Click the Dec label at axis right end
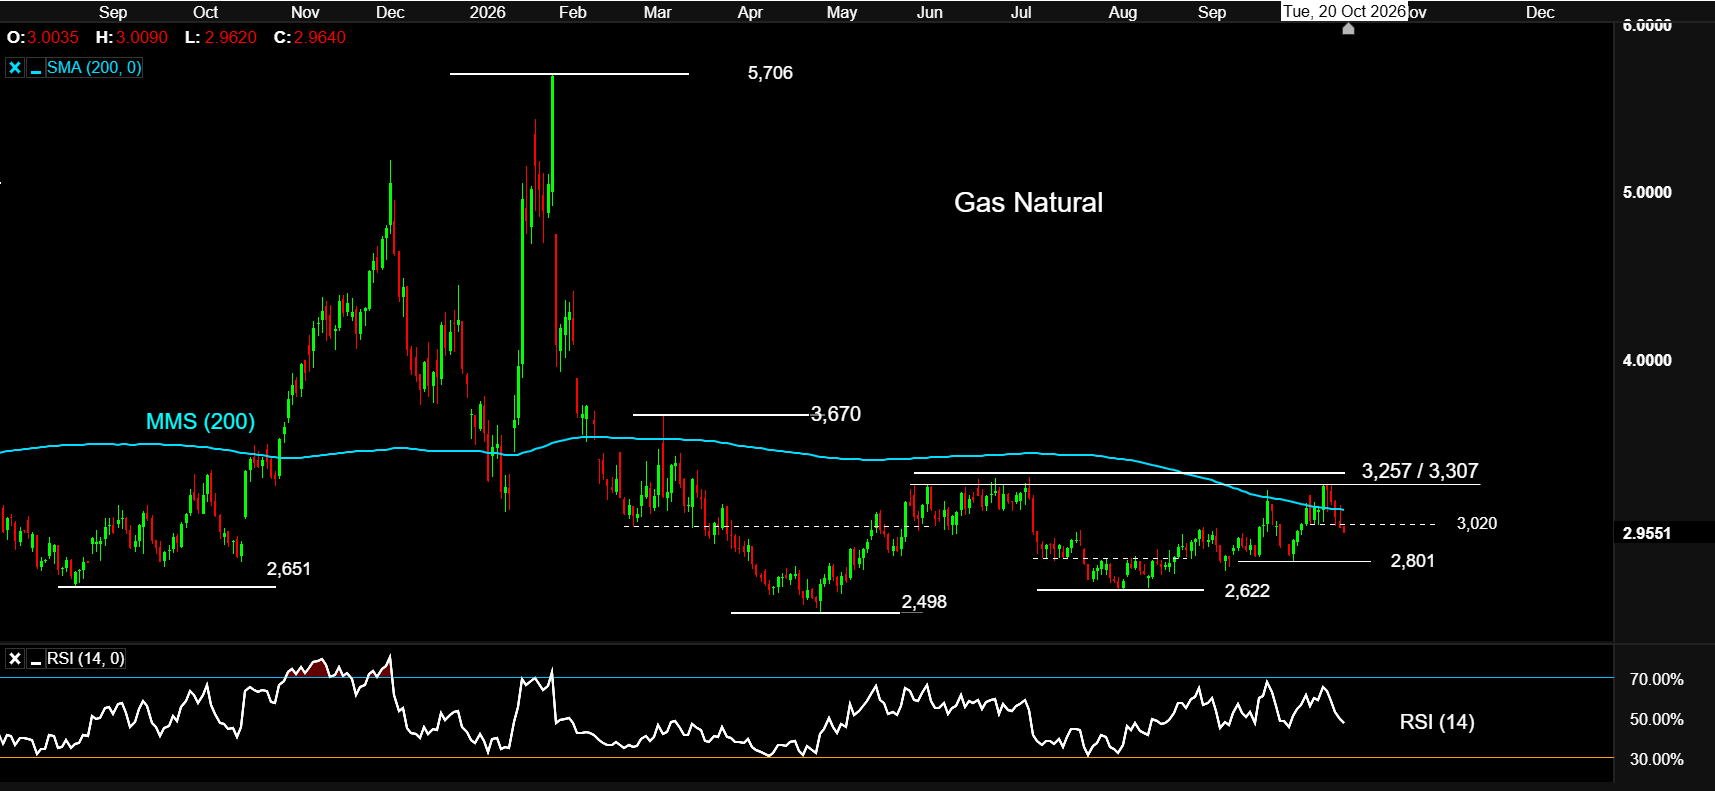The image size is (1715, 791). [1540, 12]
